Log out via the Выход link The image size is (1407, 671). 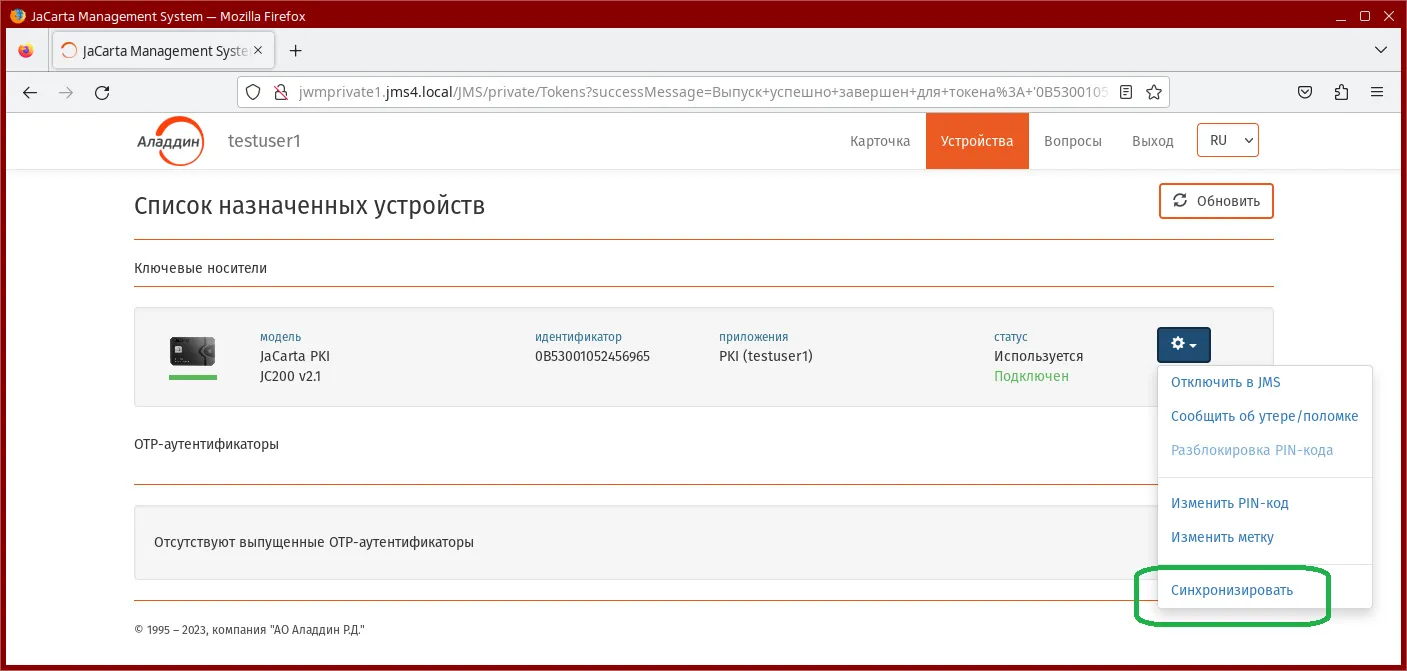[x=1153, y=141]
